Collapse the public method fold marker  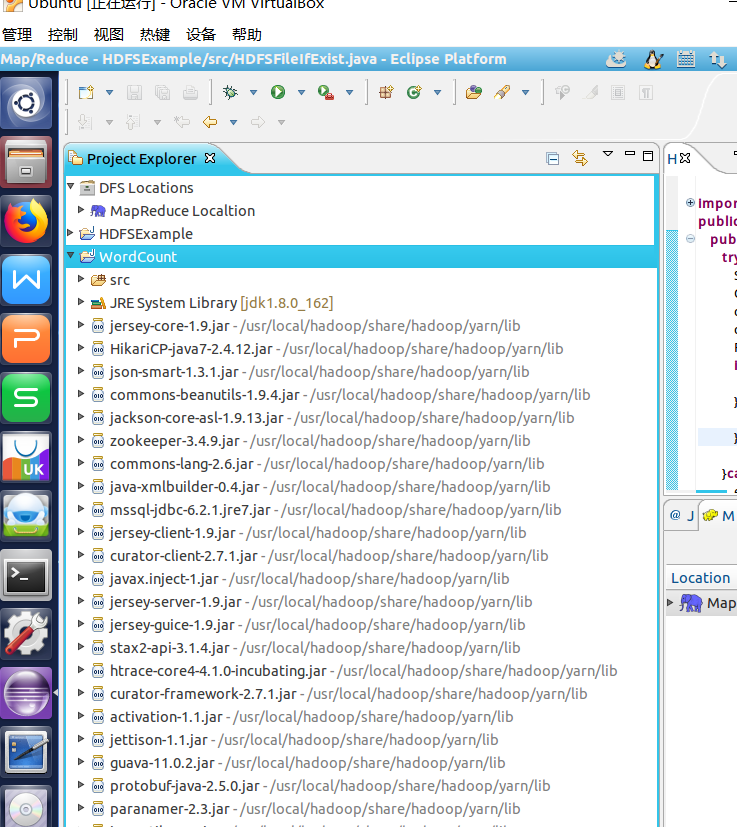[x=690, y=239]
